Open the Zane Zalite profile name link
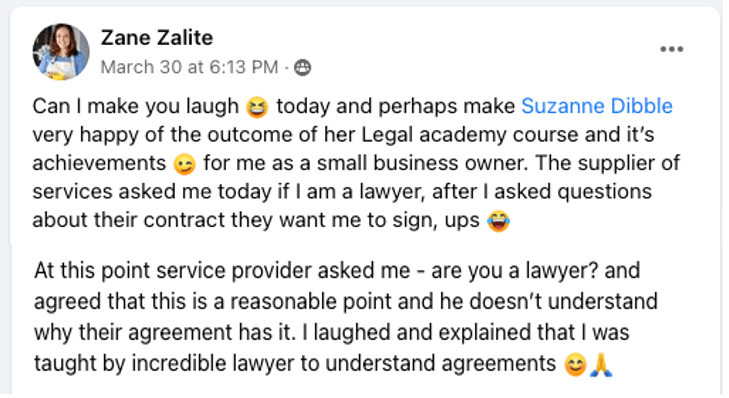 (x=157, y=38)
